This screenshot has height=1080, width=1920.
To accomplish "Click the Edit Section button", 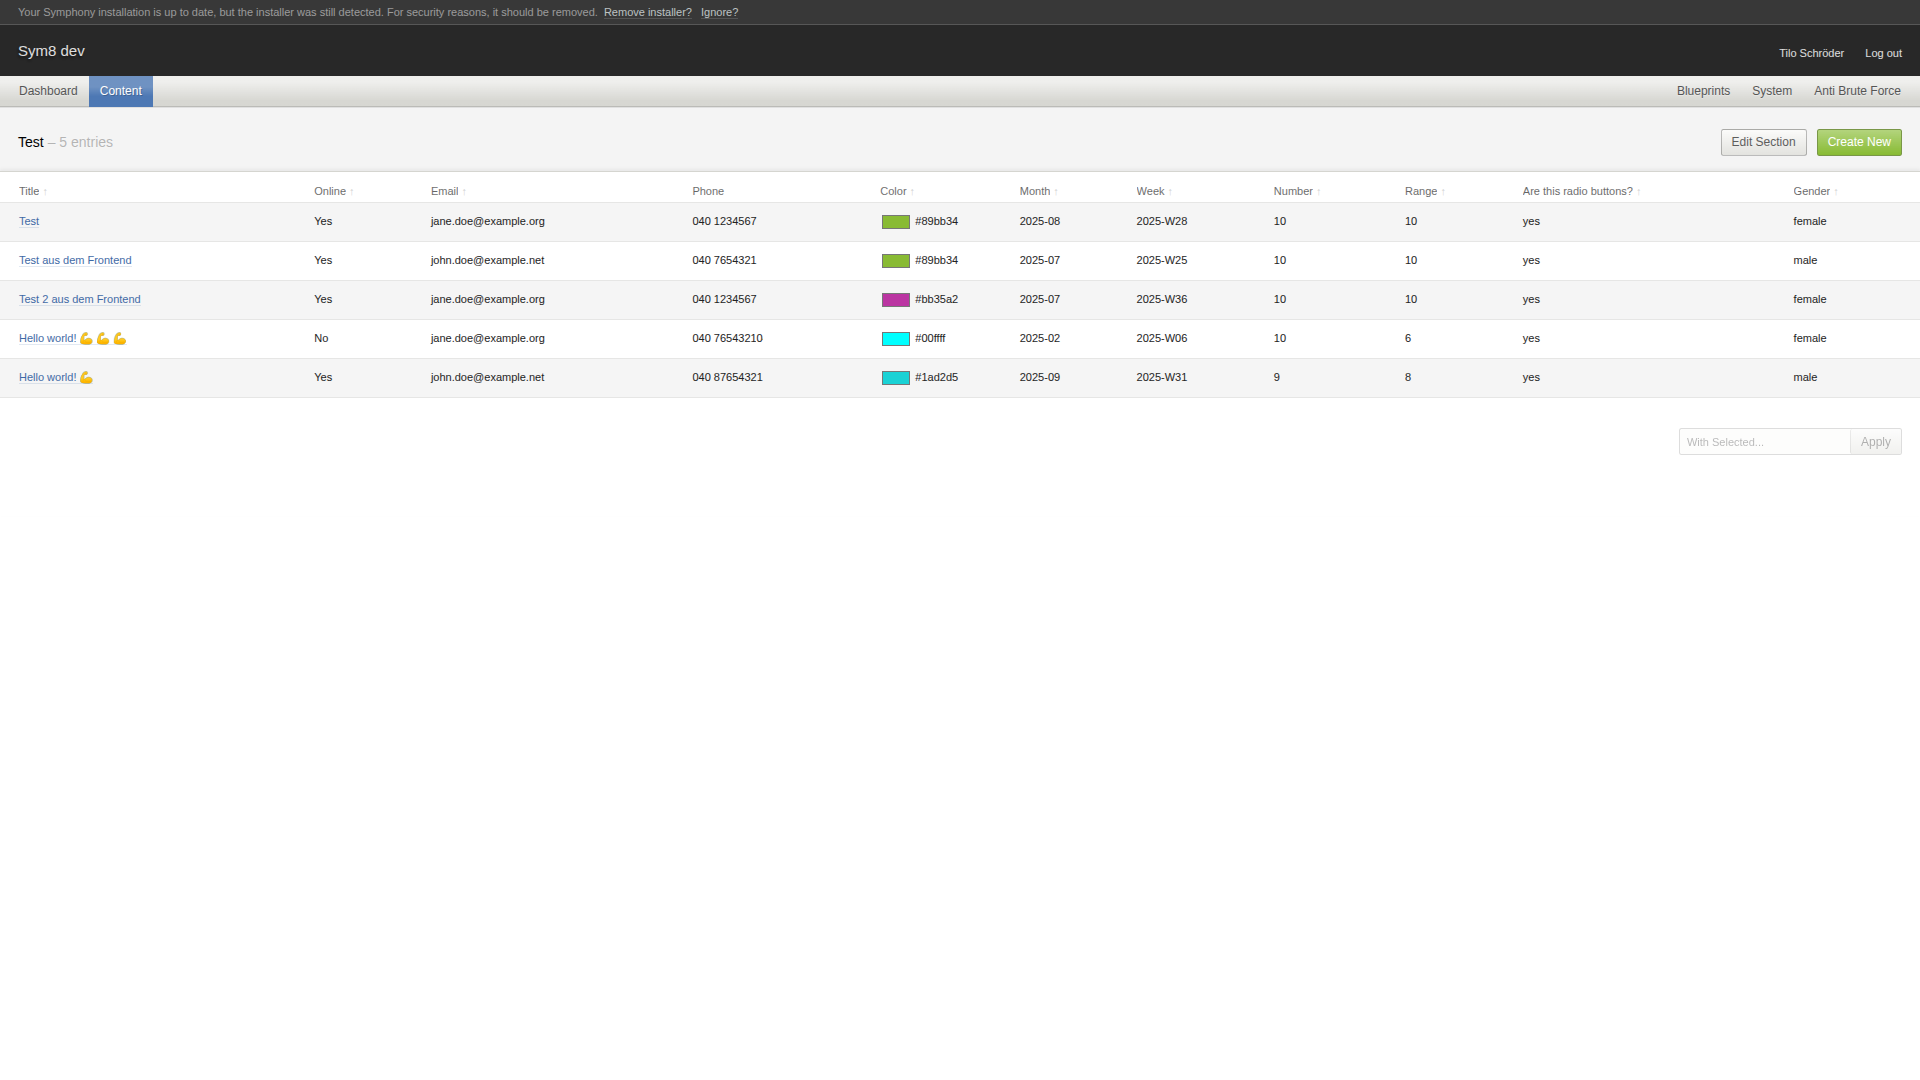I will coord(1763,142).
